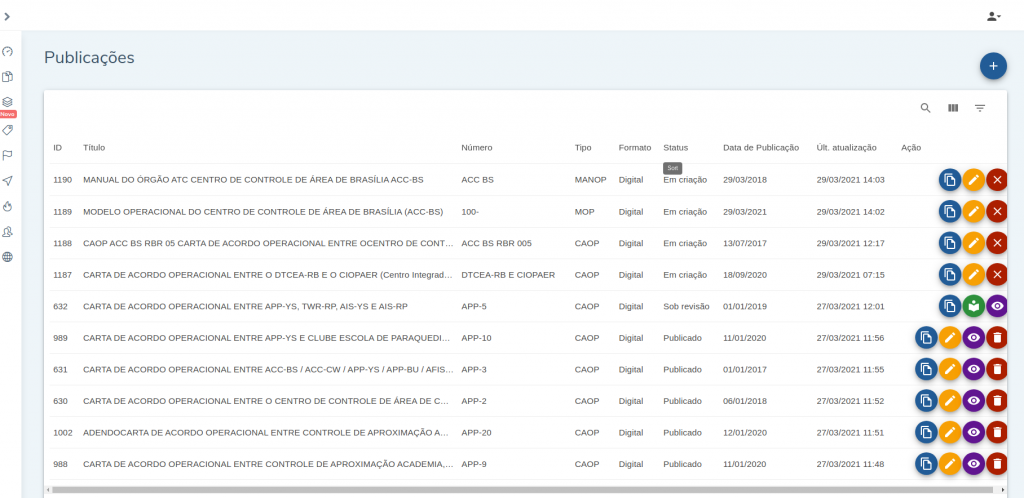1024x498 pixels.
Task: Open the documents sidebar icon
Action: [x=7, y=77]
